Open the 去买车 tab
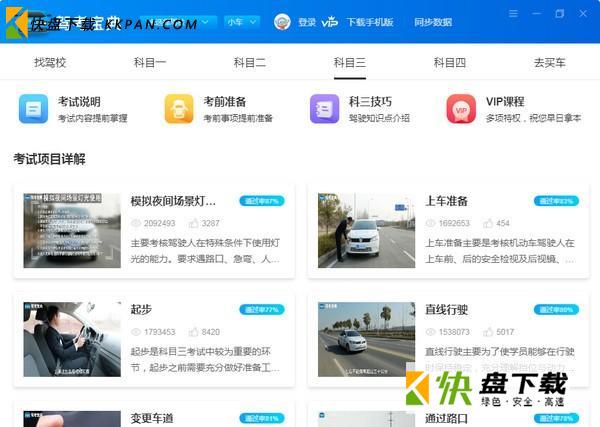Image resolution: width=600 pixels, height=427 pixels. (x=549, y=62)
